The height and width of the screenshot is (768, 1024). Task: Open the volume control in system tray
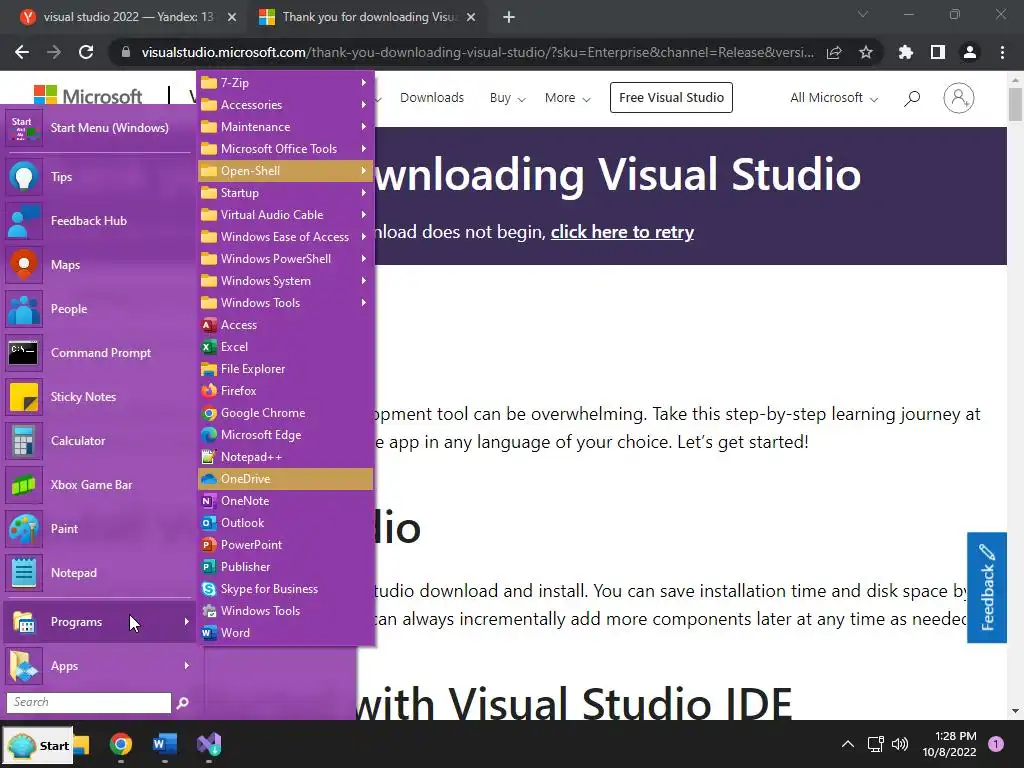[900, 744]
